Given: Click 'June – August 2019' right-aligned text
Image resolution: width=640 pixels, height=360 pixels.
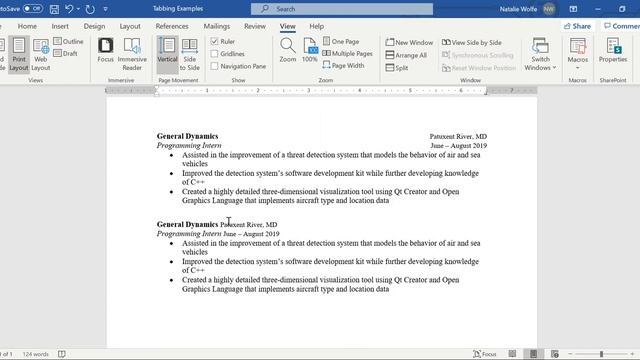Looking at the screenshot, I should click(x=458, y=145).
